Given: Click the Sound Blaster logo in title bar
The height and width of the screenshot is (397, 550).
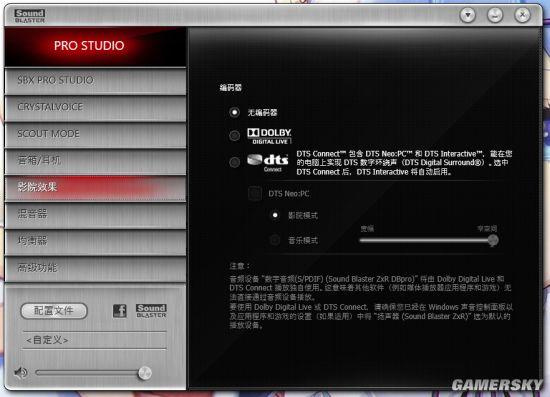Looking at the screenshot, I should point(30,16).
